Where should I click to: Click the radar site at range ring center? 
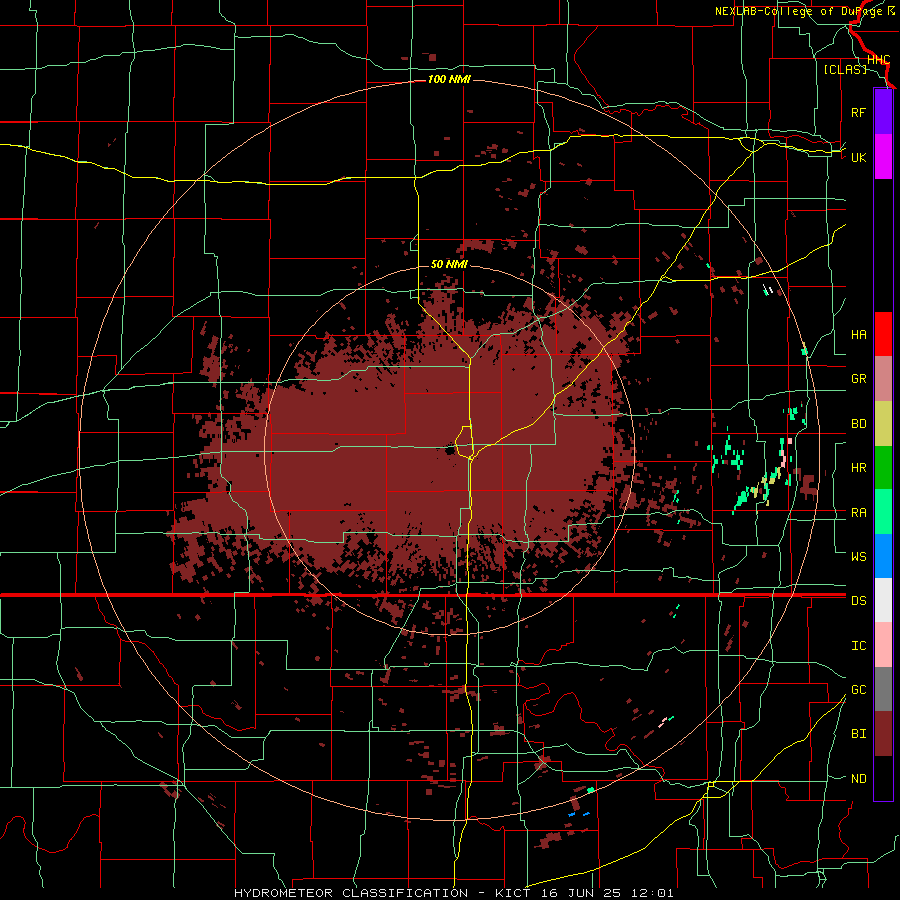(x=449, y=451)
